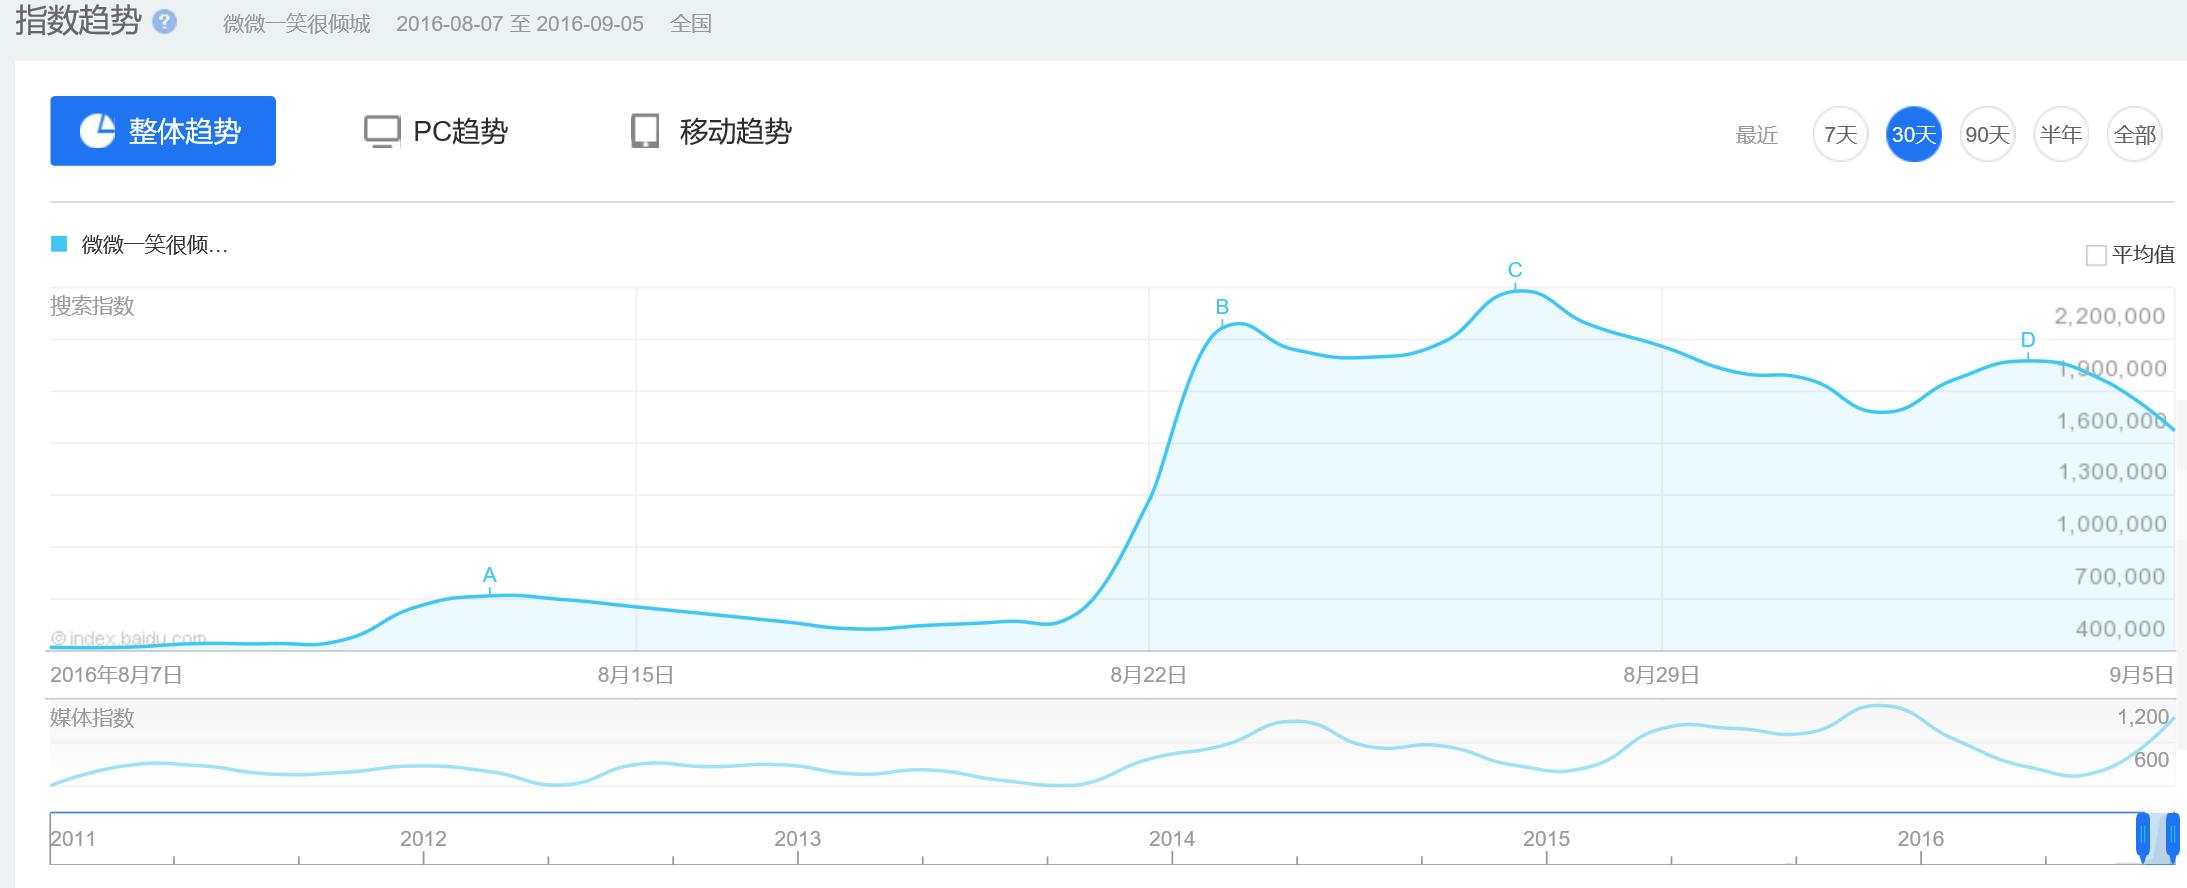
Task: Switch to the PC趋势 tab
Action: pos(460,131)
